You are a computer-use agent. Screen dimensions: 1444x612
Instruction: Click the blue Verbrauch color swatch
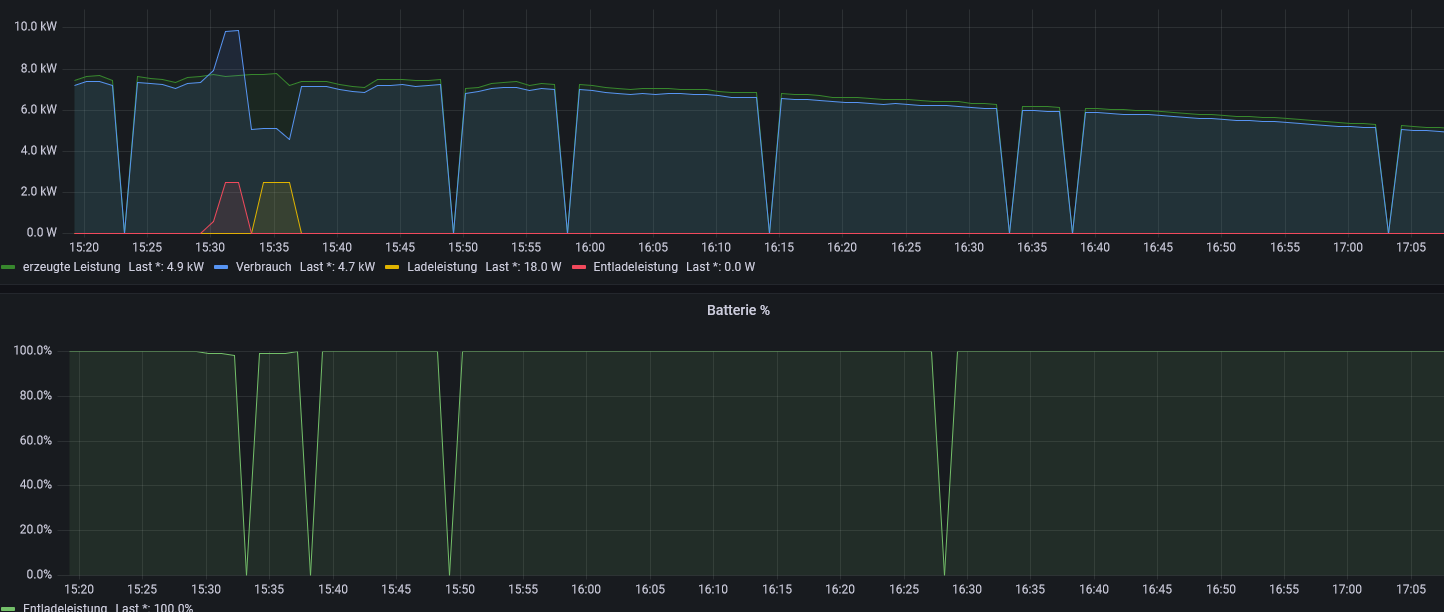(222, 267)
